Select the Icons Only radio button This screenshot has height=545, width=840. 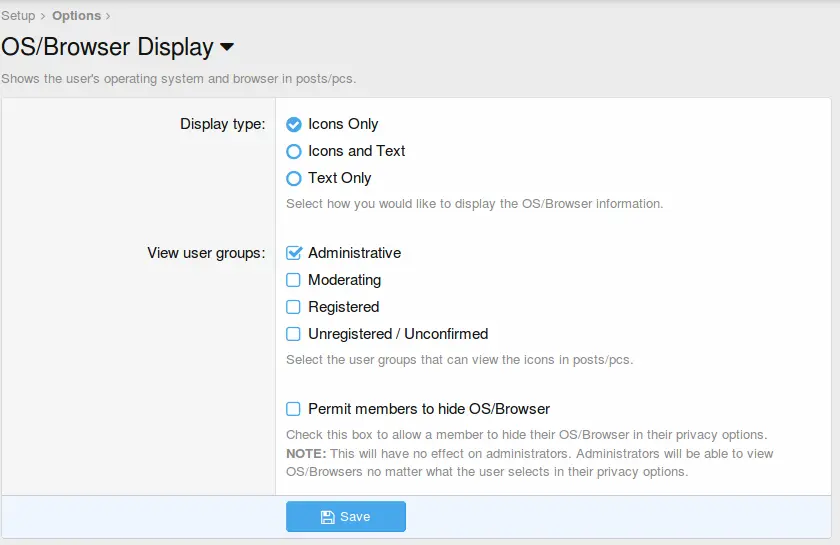[x=294, y=125]
